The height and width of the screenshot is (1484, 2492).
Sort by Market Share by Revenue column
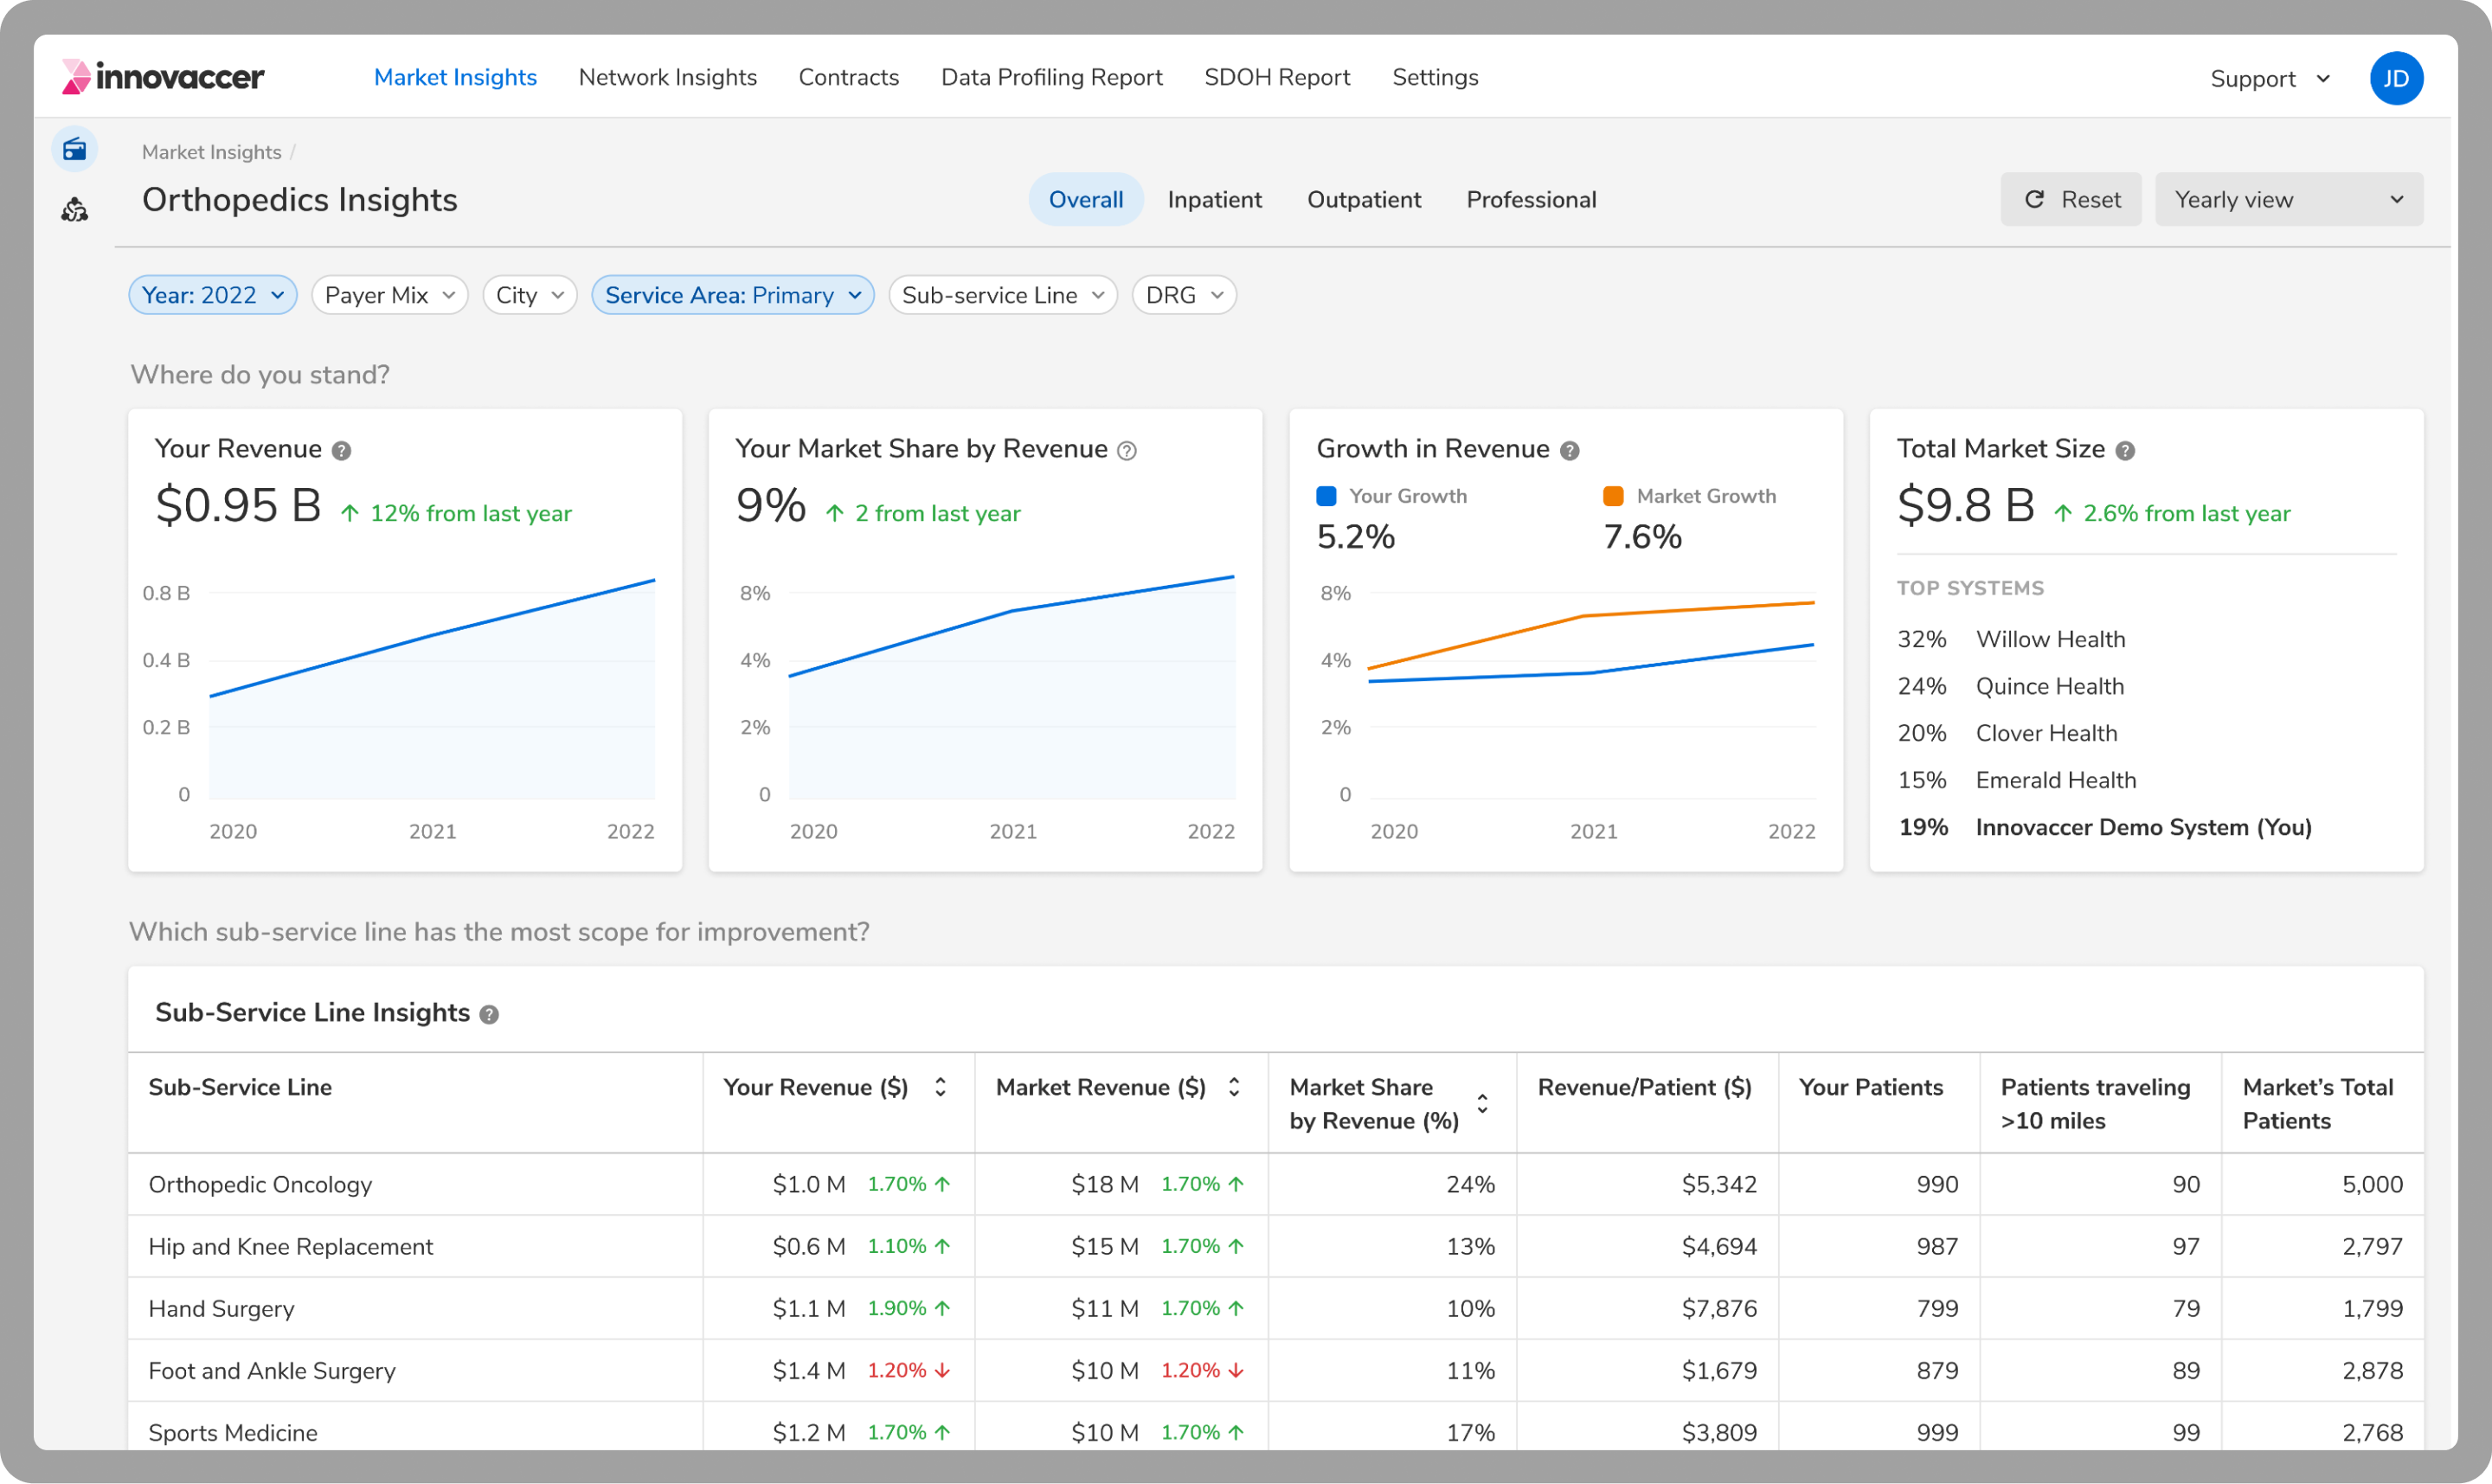(1482, 1104)
